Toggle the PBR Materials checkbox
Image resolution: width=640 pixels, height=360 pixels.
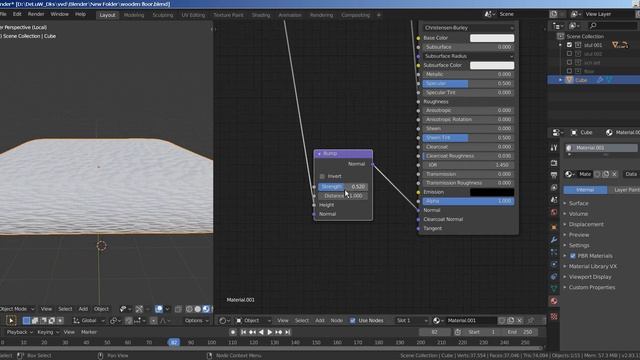(x=573, y=256)
